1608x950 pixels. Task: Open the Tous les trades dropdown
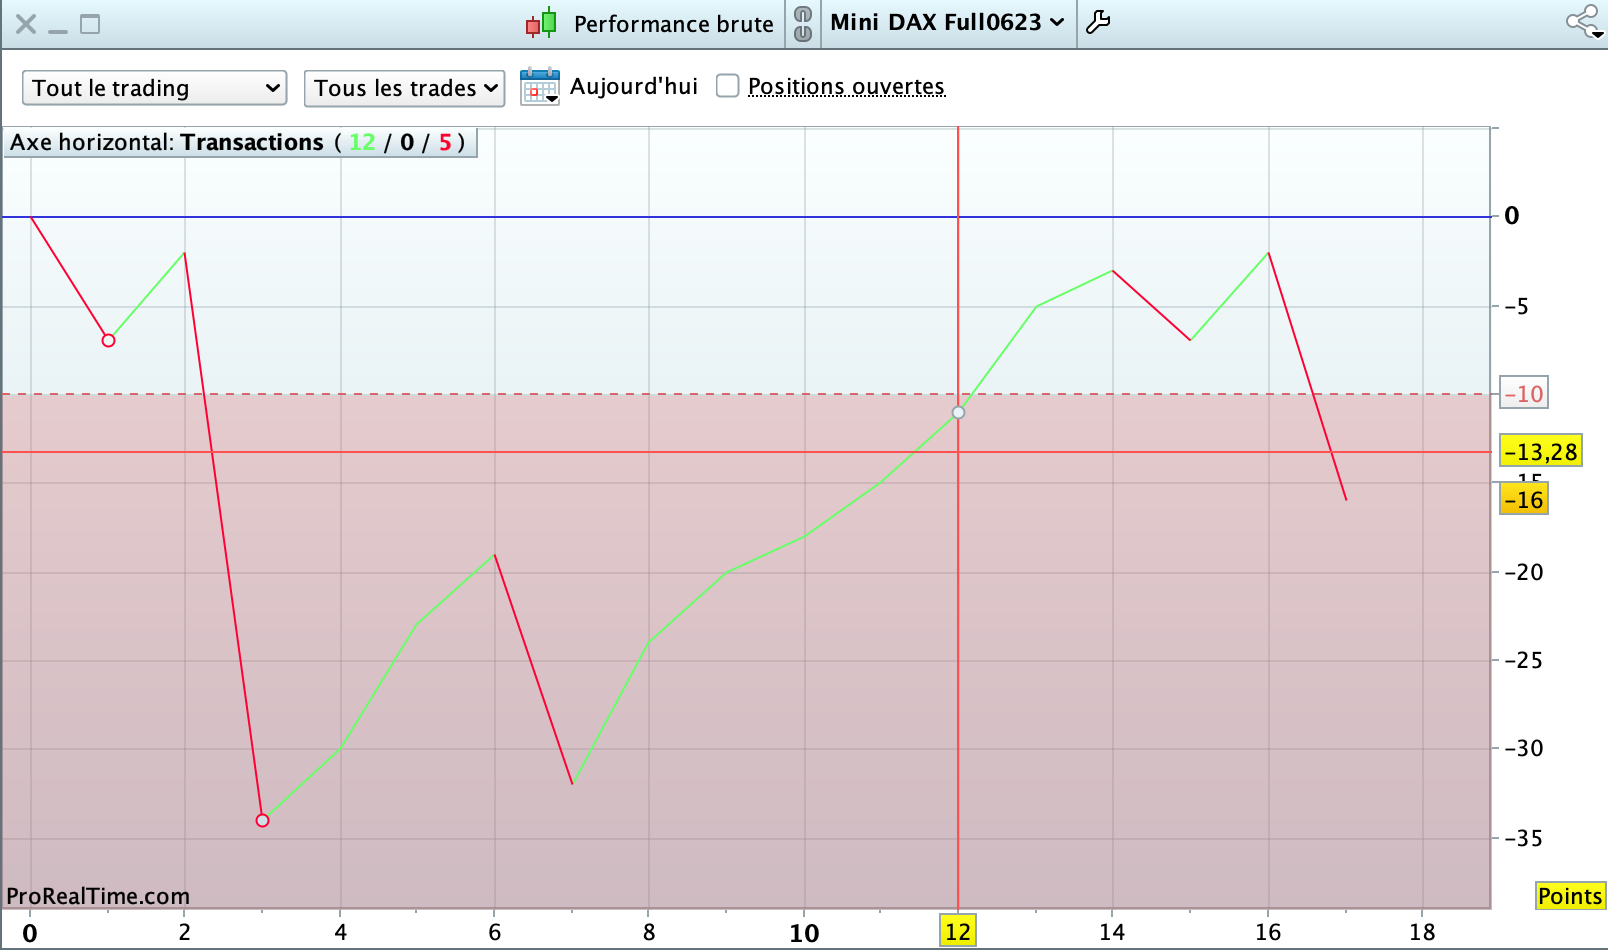(404, 88)
